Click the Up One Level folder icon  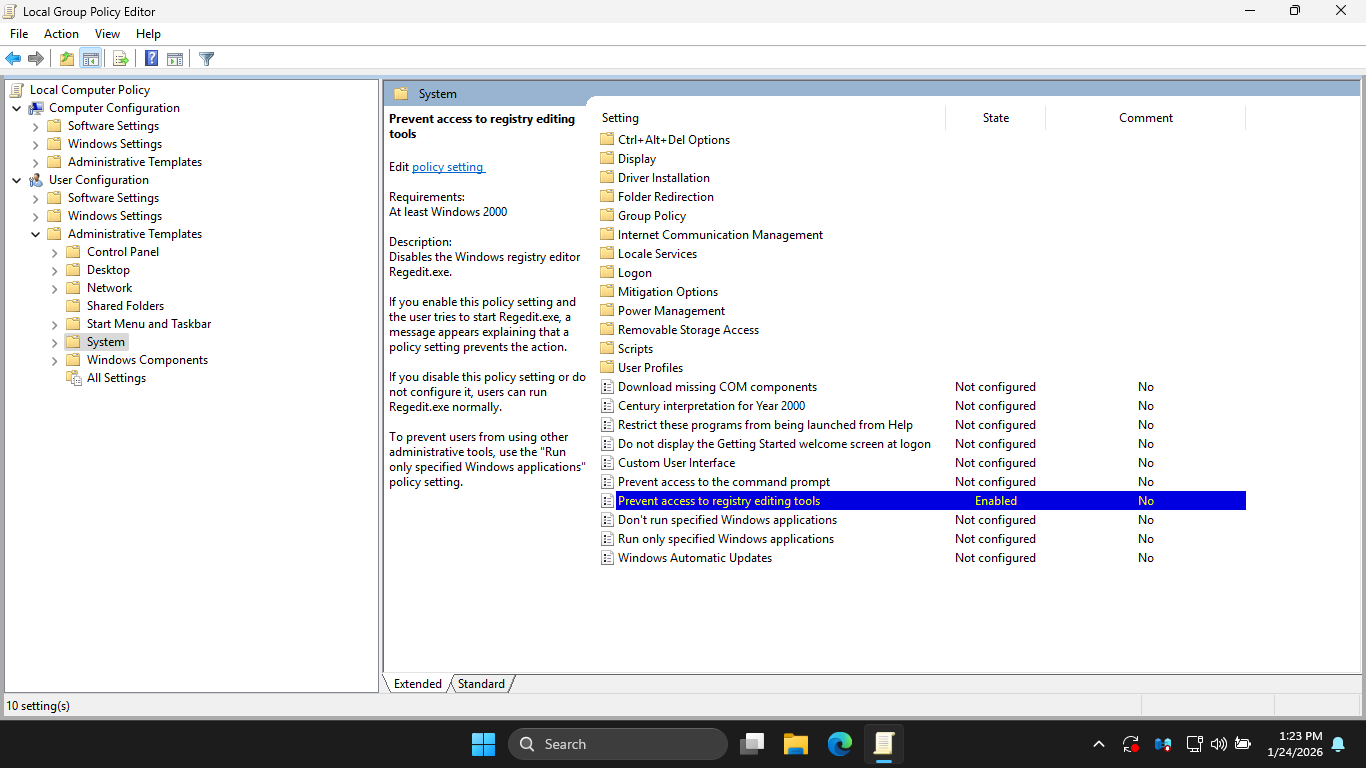67,59
